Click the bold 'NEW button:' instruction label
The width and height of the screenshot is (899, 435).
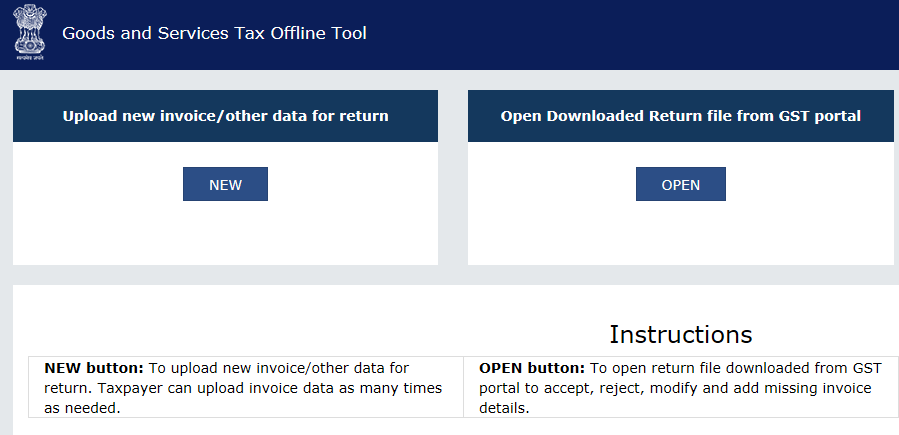coord(94,368)
